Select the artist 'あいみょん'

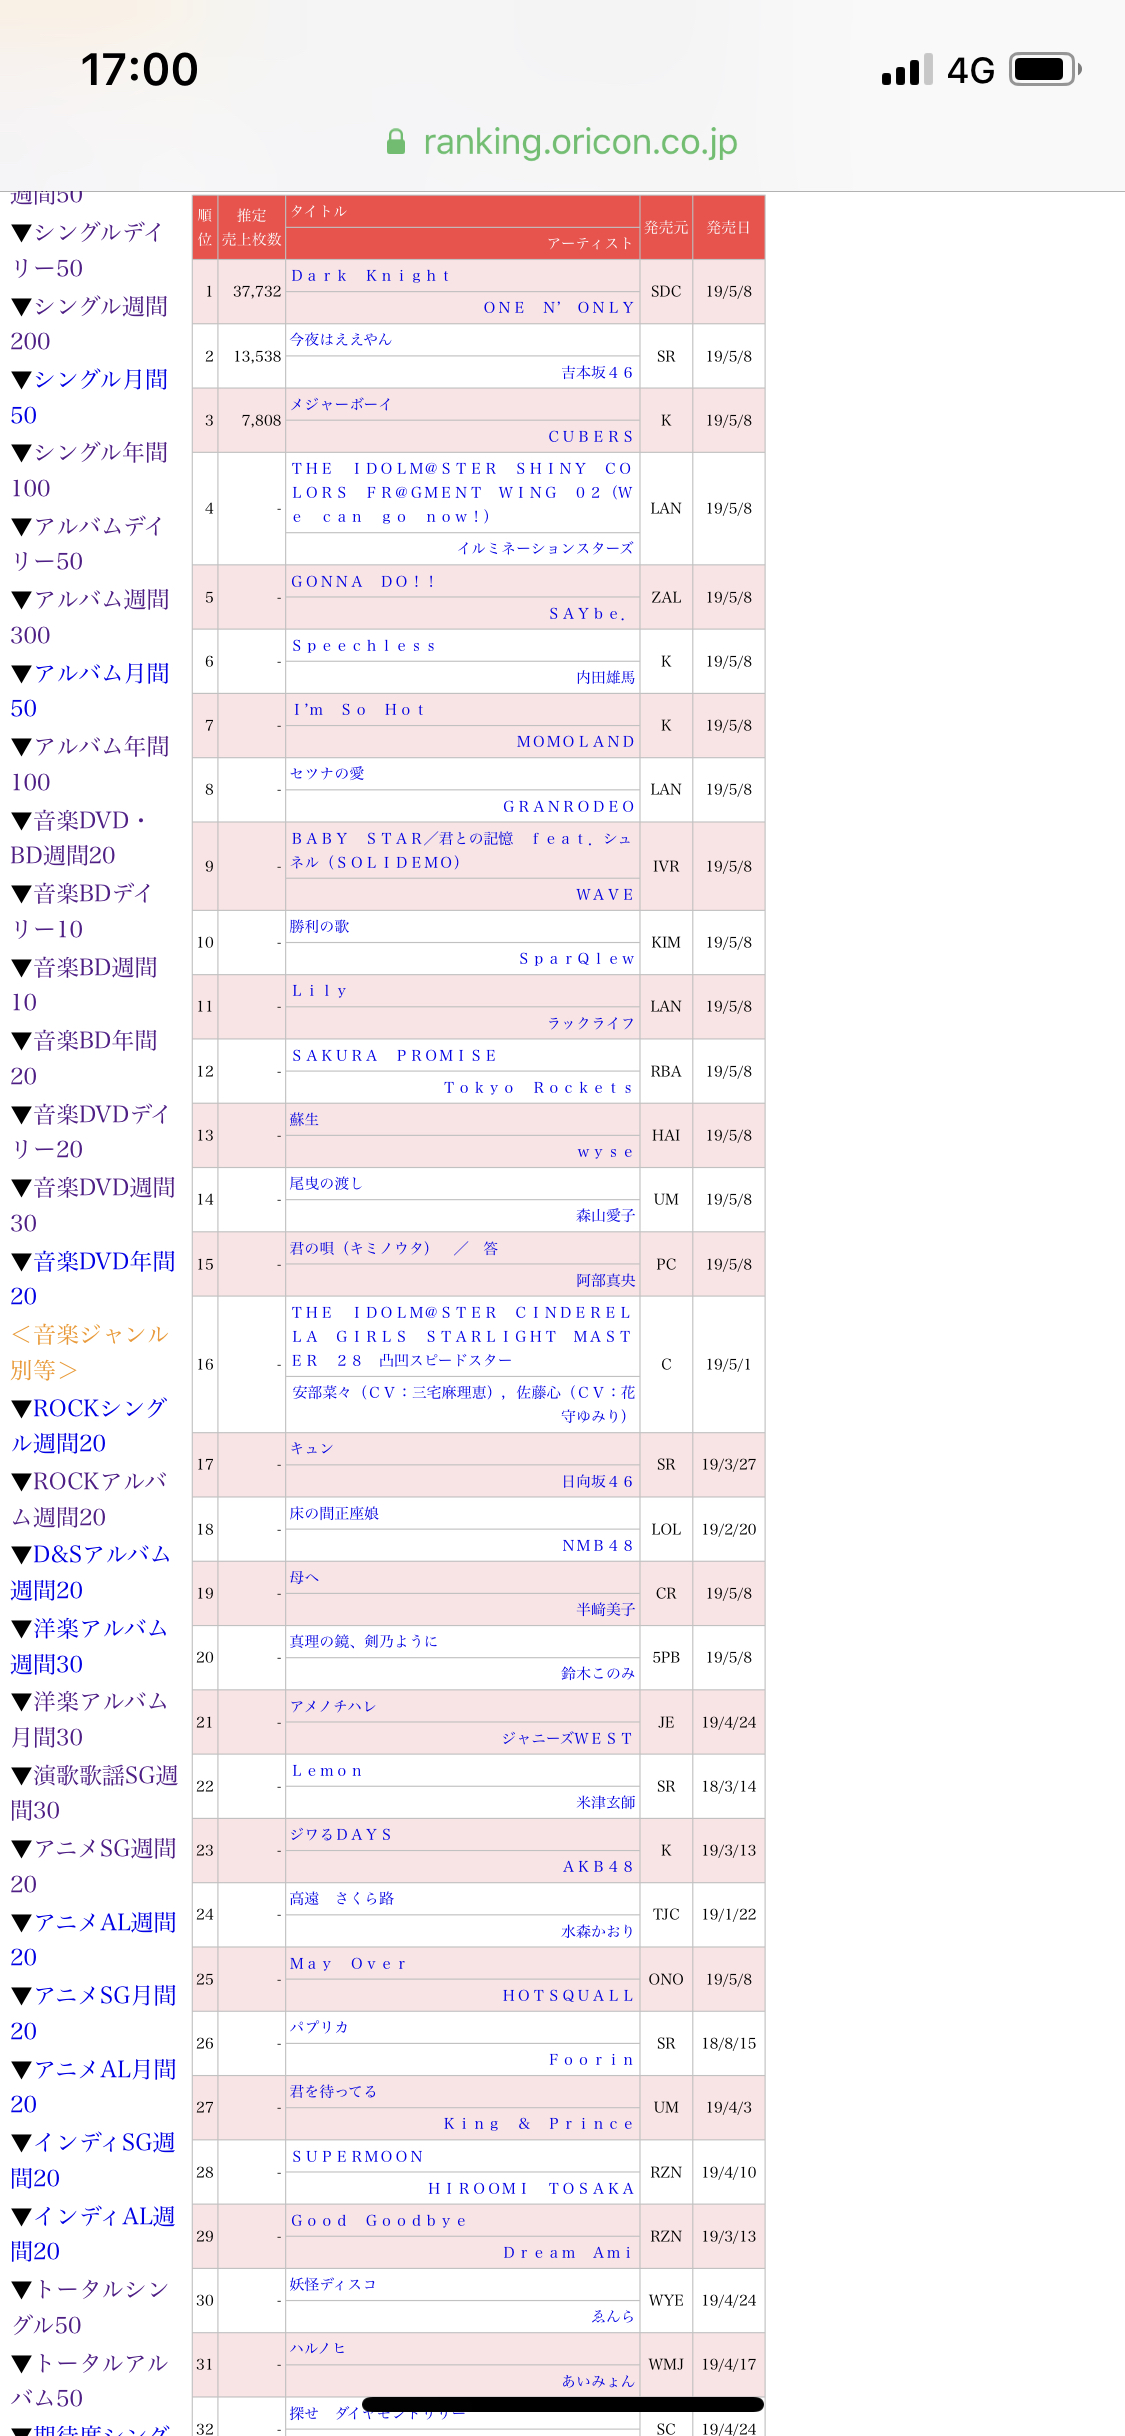click(x=598, y=2381)
